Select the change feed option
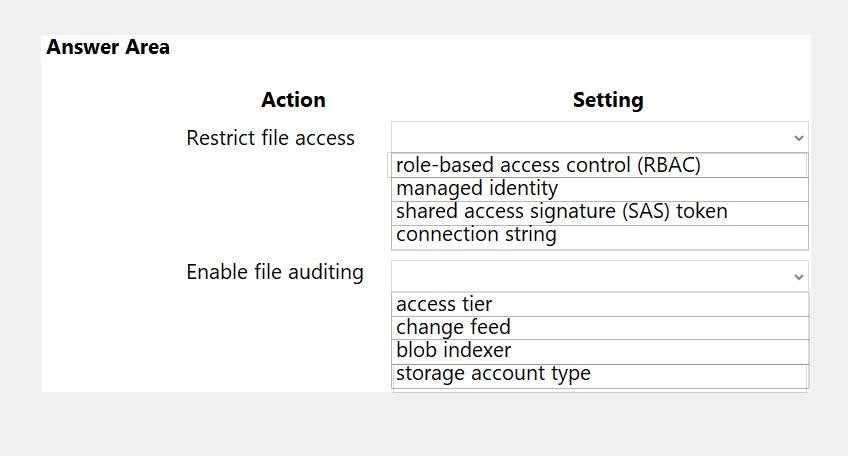 tap(600, 328)
